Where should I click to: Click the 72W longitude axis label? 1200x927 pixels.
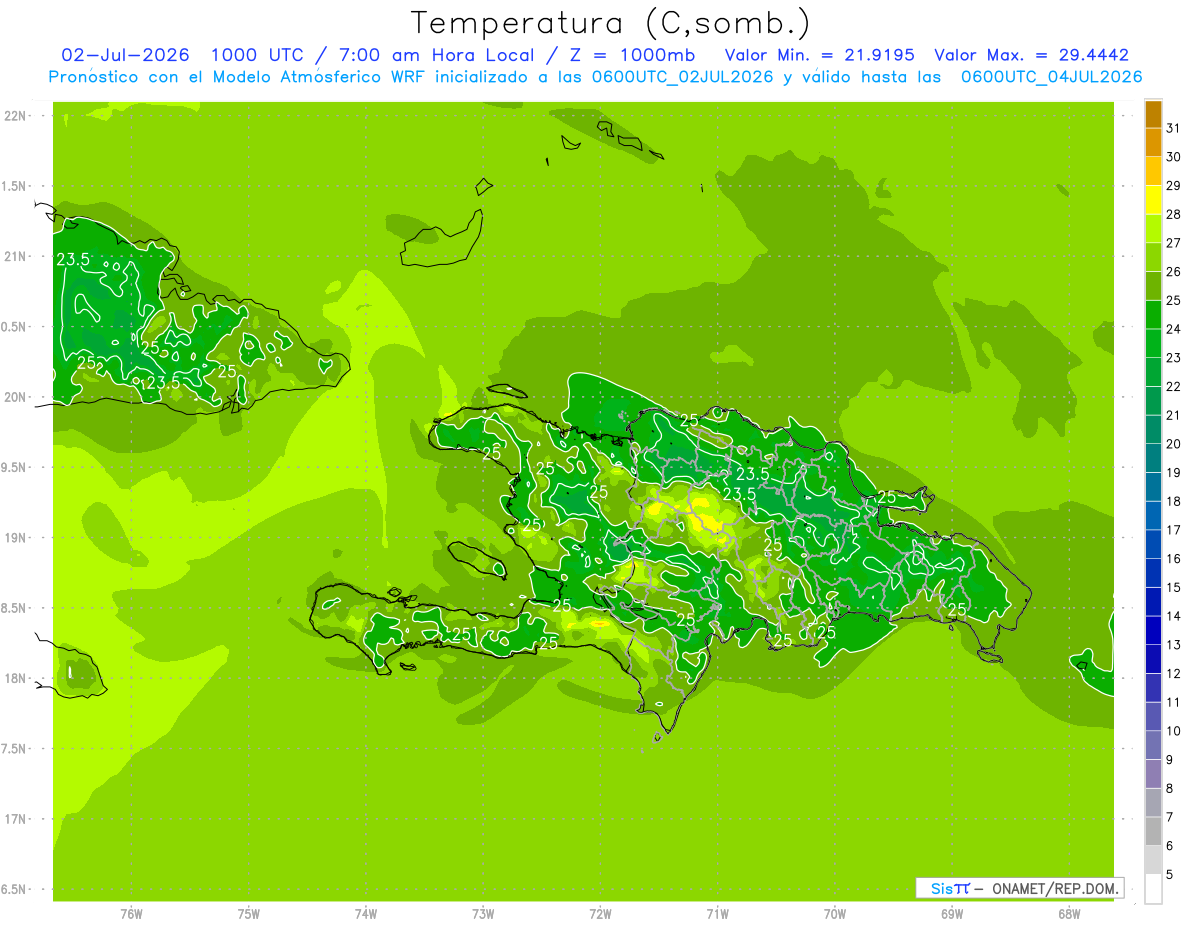(x=600, y=914)
